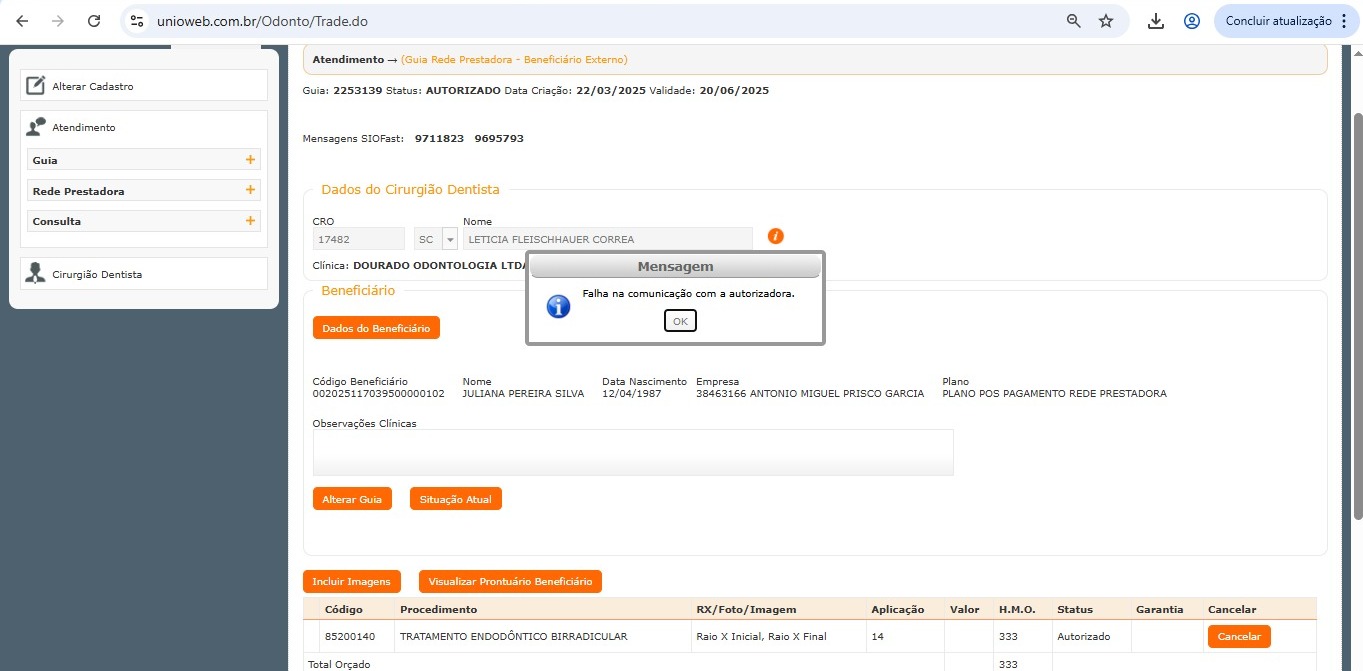
Task: Expand the Guia section plus sign
Action: (x=250, y=160)
